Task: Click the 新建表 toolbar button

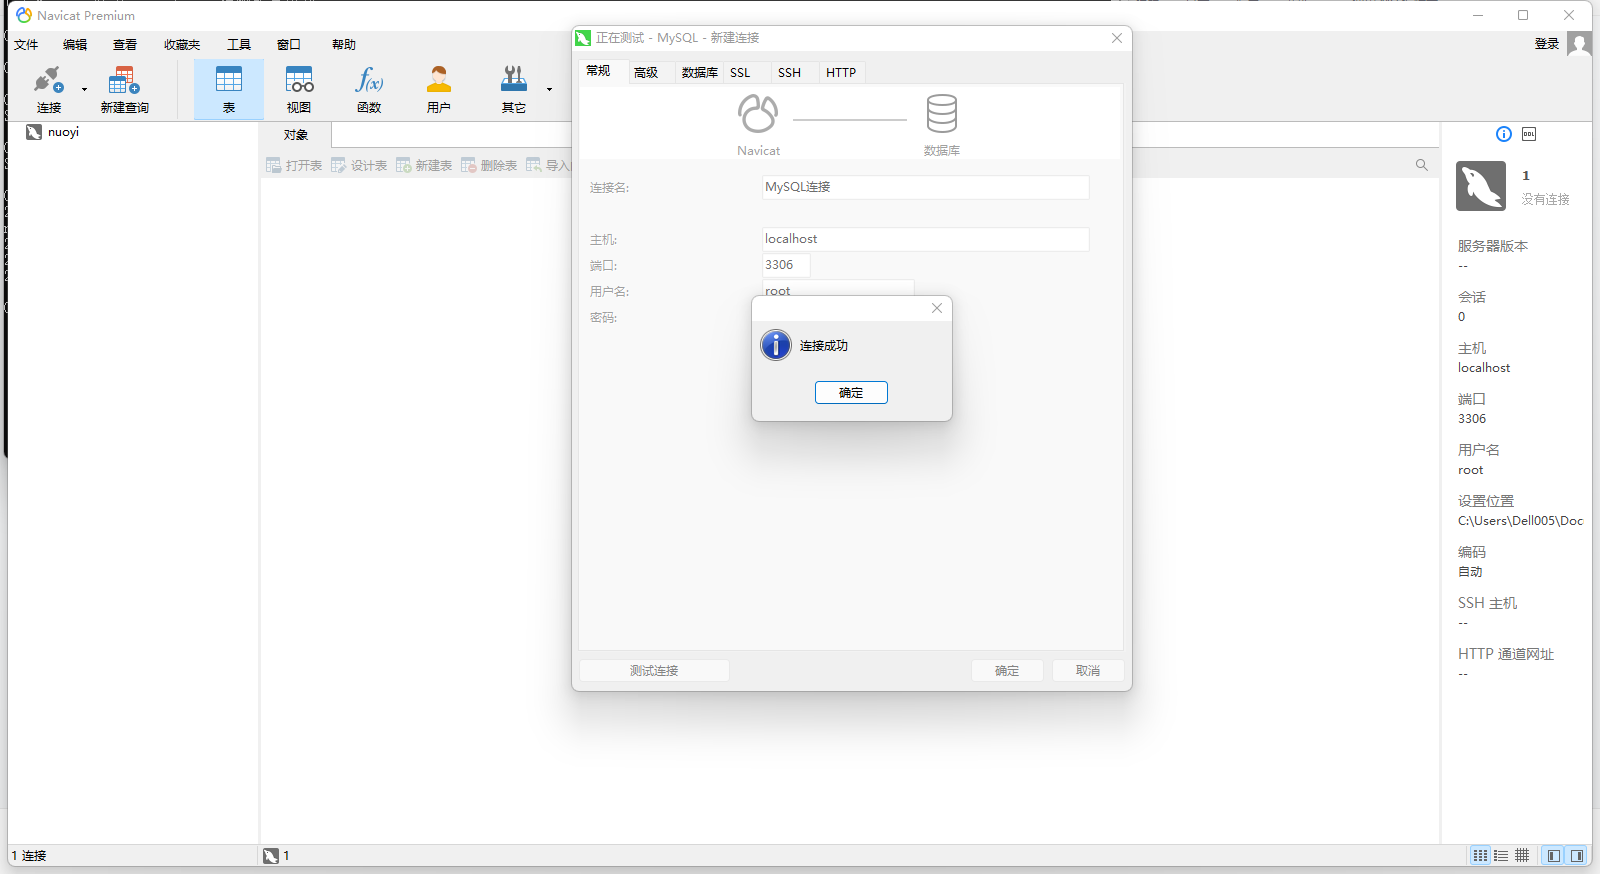Action: click(x=424, y=166)
